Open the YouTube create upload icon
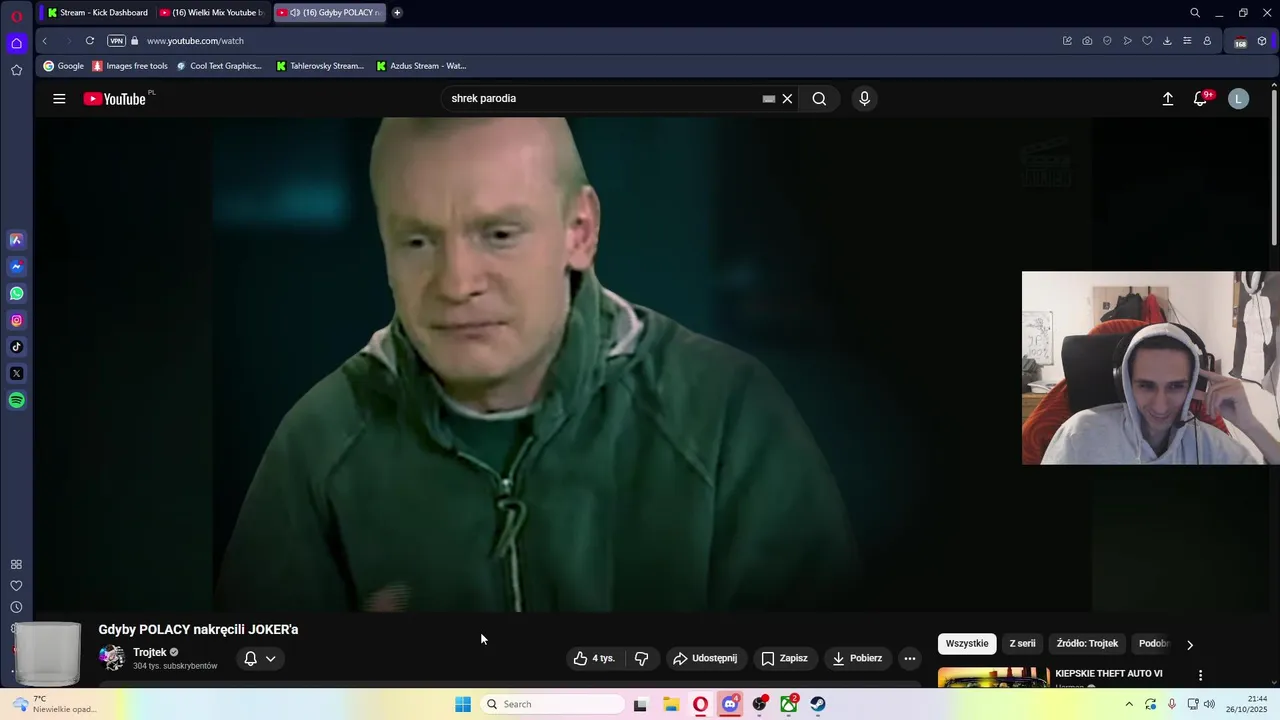Screen dimensions: 1280x720 pos(1167,98)
